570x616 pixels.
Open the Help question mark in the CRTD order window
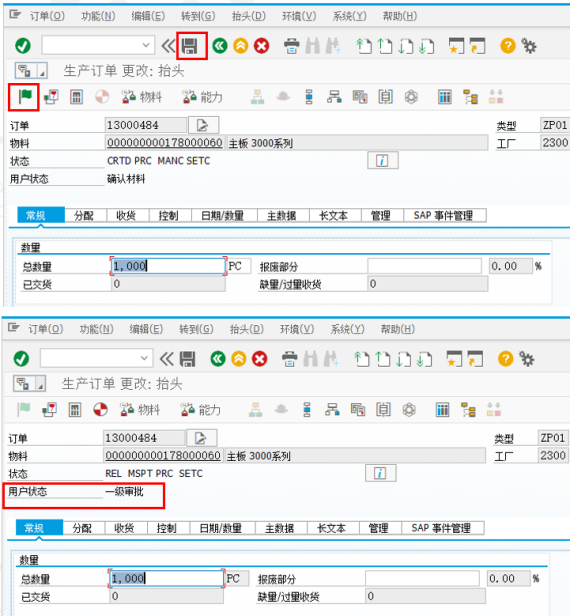[508, 46]
